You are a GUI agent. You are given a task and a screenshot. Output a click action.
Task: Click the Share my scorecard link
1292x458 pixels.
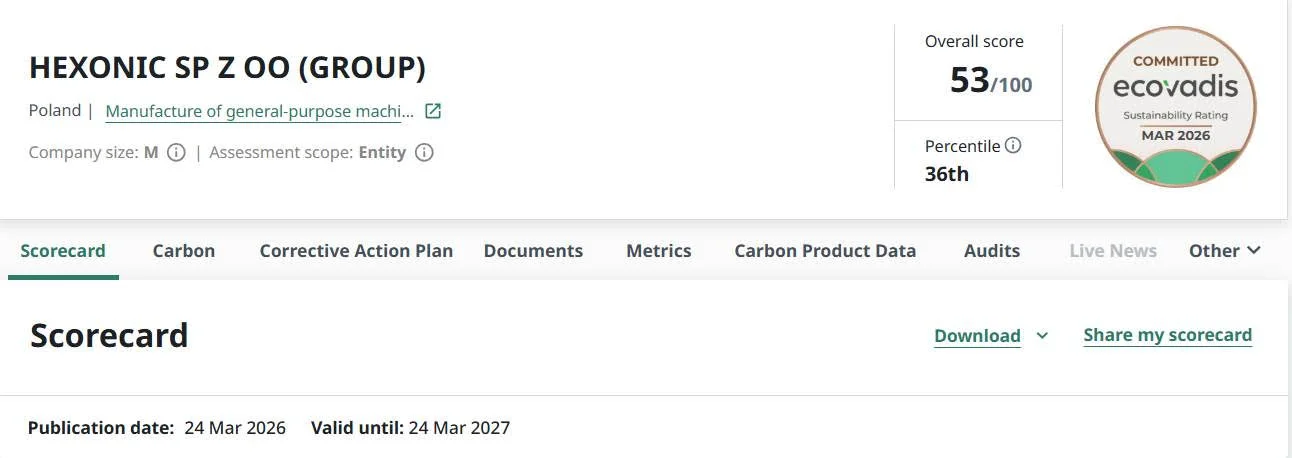click(x=1167, y=335)
